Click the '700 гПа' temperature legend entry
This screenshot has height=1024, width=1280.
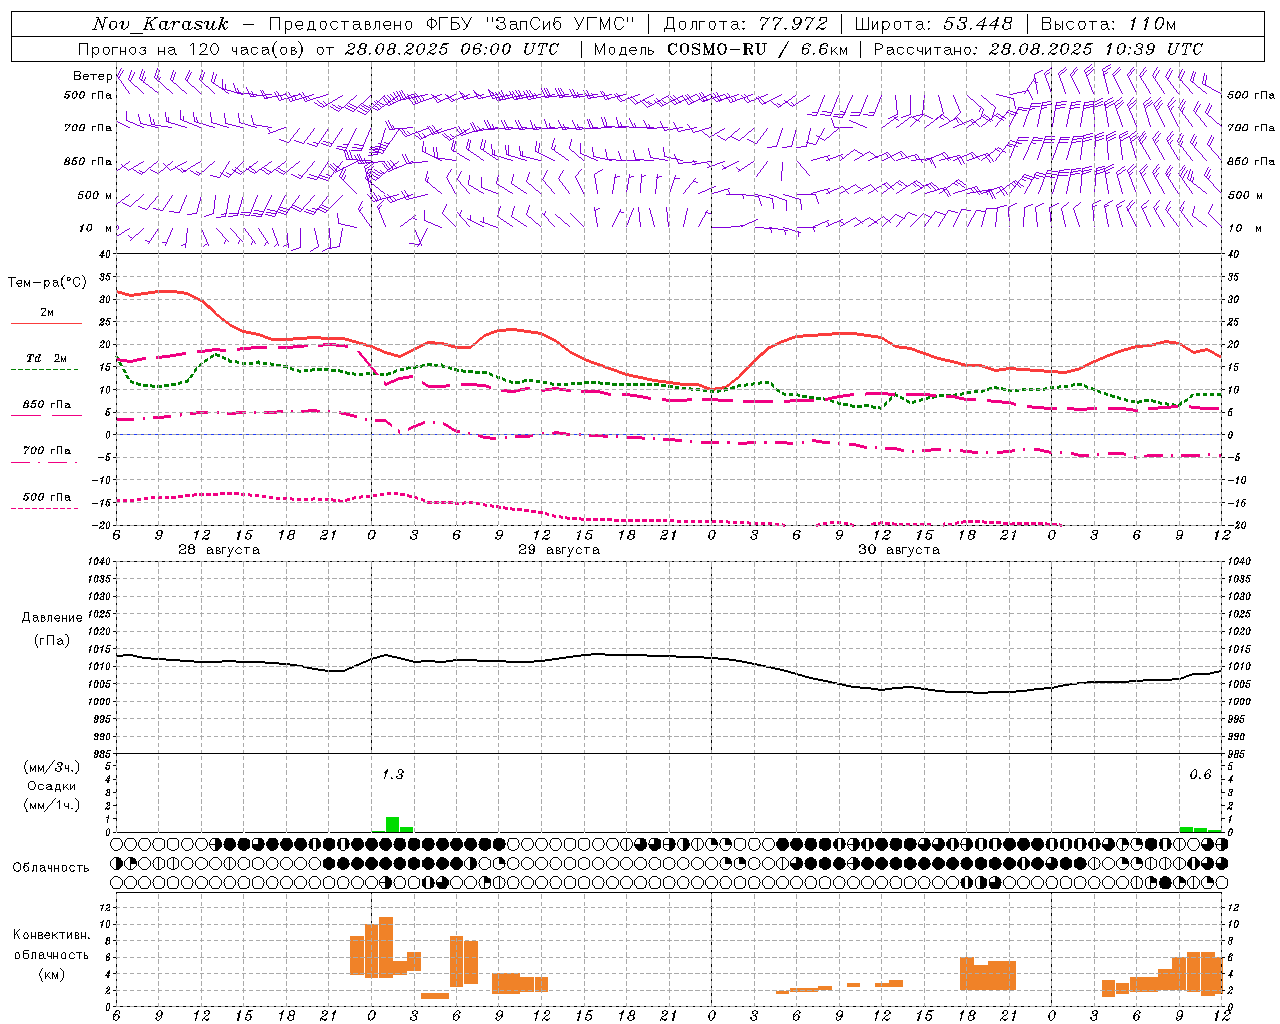coord(46,451)
